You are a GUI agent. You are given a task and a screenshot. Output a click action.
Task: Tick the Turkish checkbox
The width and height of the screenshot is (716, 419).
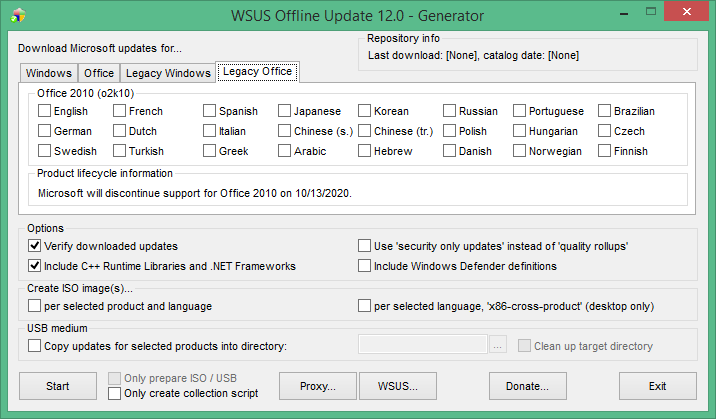tap(119, 151)
